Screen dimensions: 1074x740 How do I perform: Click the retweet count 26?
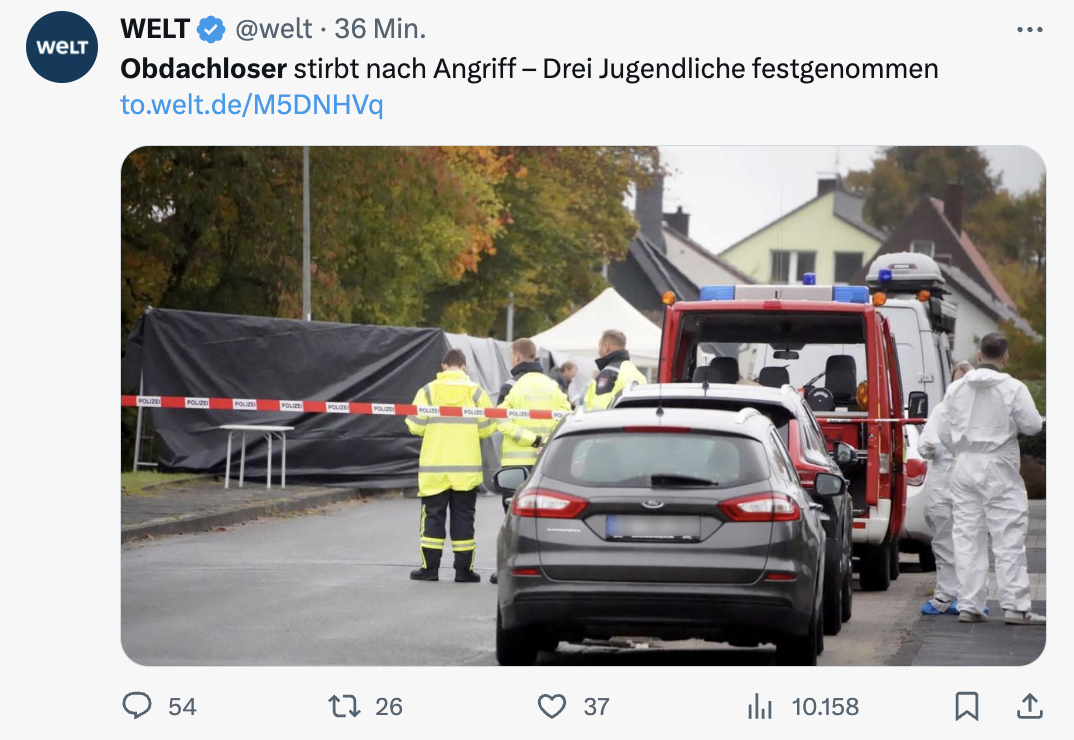click(389, 707)
